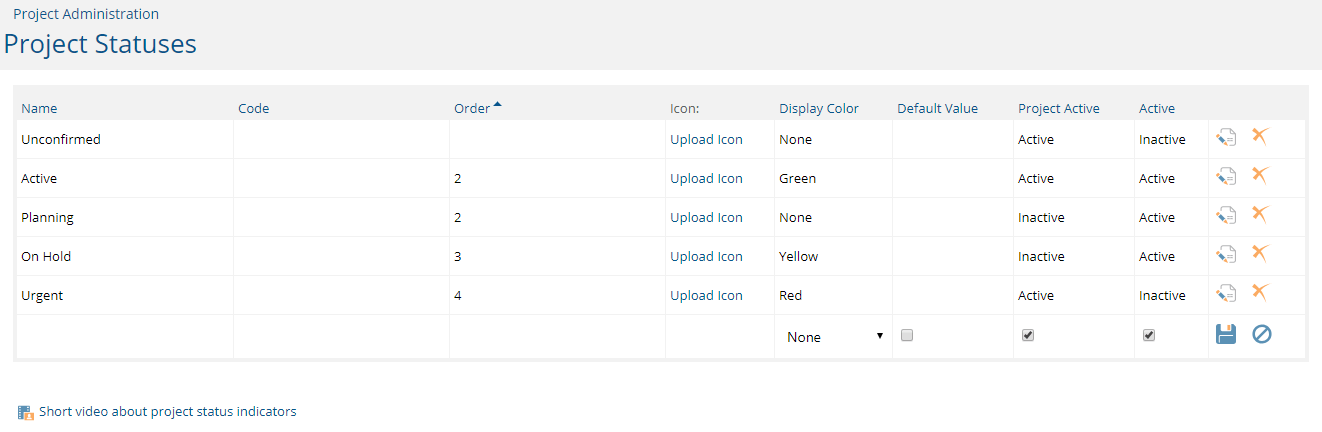Sort by the Code column header
Screen dimensions: 1322x432
click(254, 108)
